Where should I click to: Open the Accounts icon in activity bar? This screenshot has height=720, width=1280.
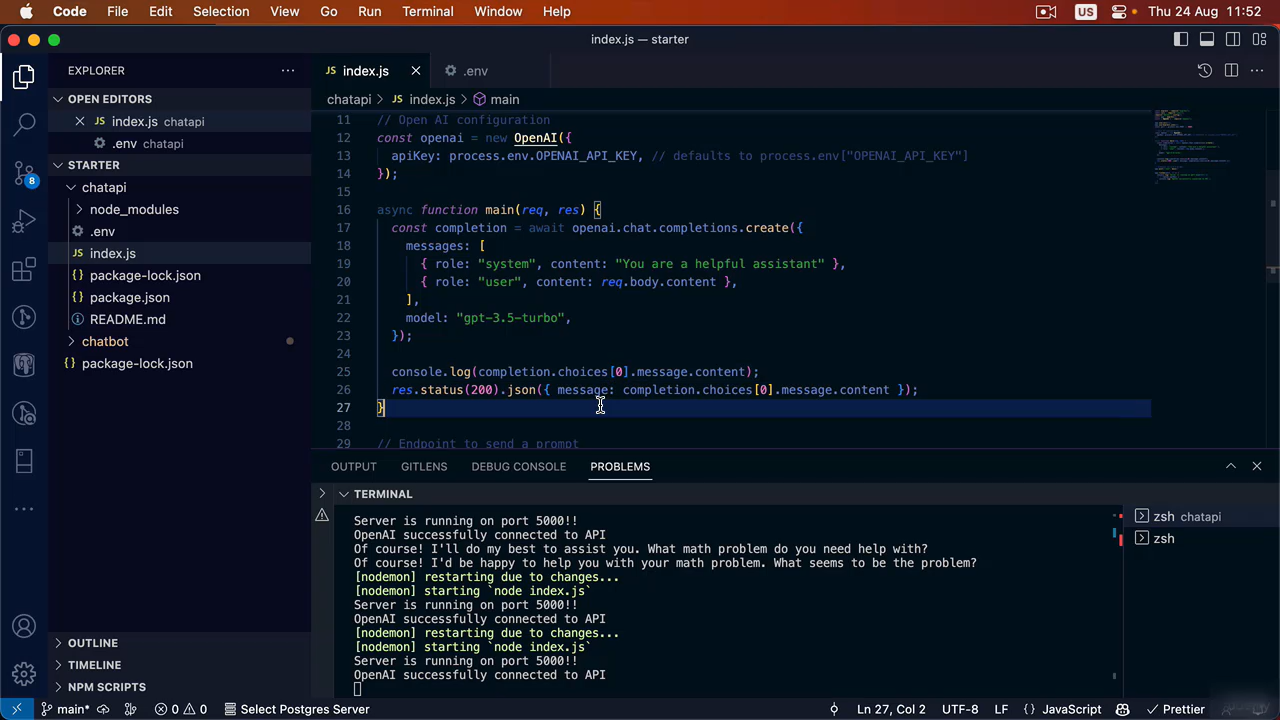24,627
